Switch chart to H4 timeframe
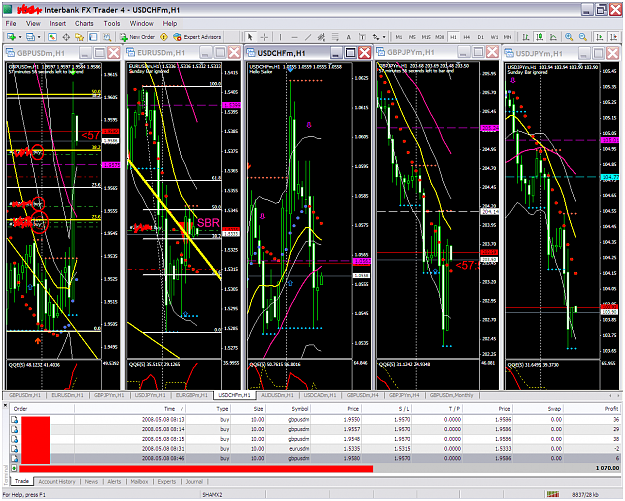Screen dimensions: 625x501 click(x=467, y=37)
